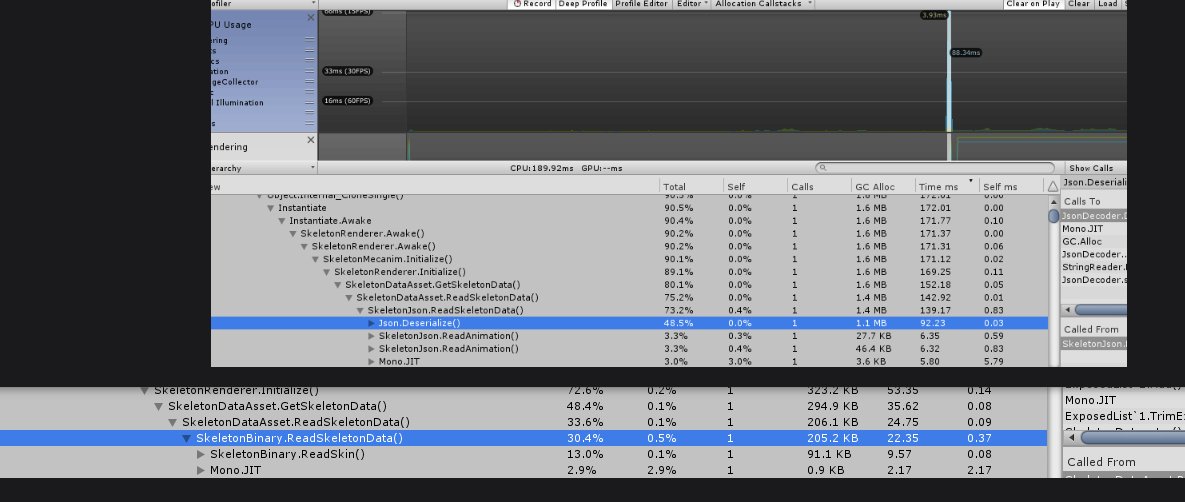Viewport: 1185px width, 502px height.
Task: Click the Record button in profiler toolbar
Action: pos(532,4)
